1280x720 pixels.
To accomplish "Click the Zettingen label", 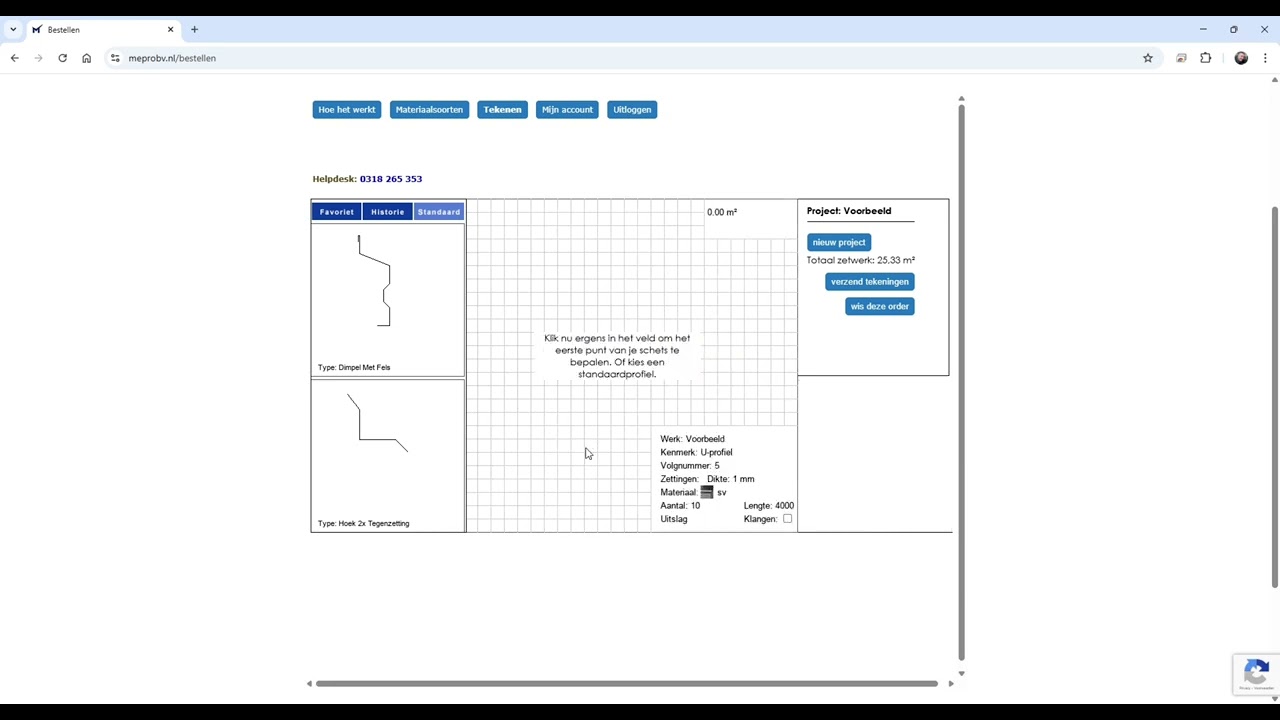I will tap(679, 479).
